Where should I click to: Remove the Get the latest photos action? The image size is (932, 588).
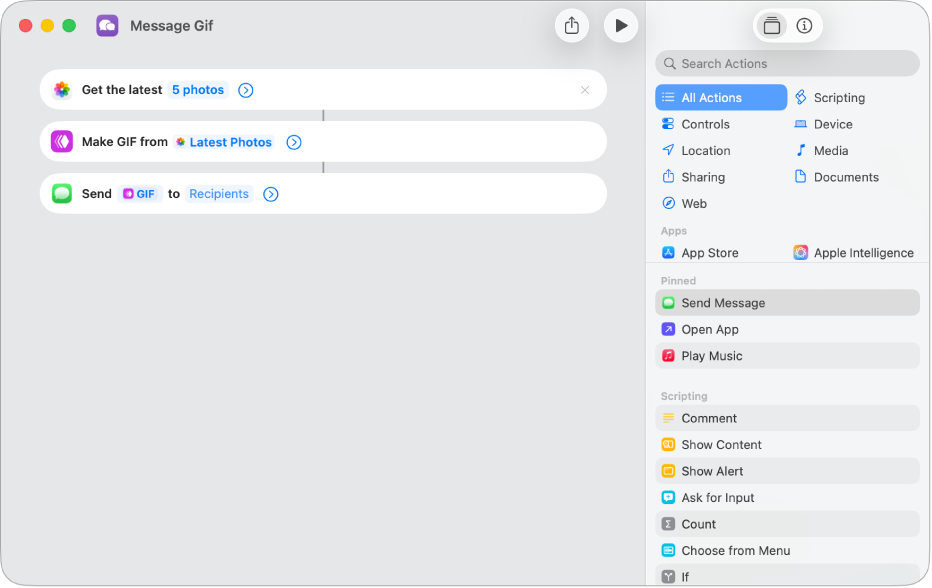click(x=585, y=90)
